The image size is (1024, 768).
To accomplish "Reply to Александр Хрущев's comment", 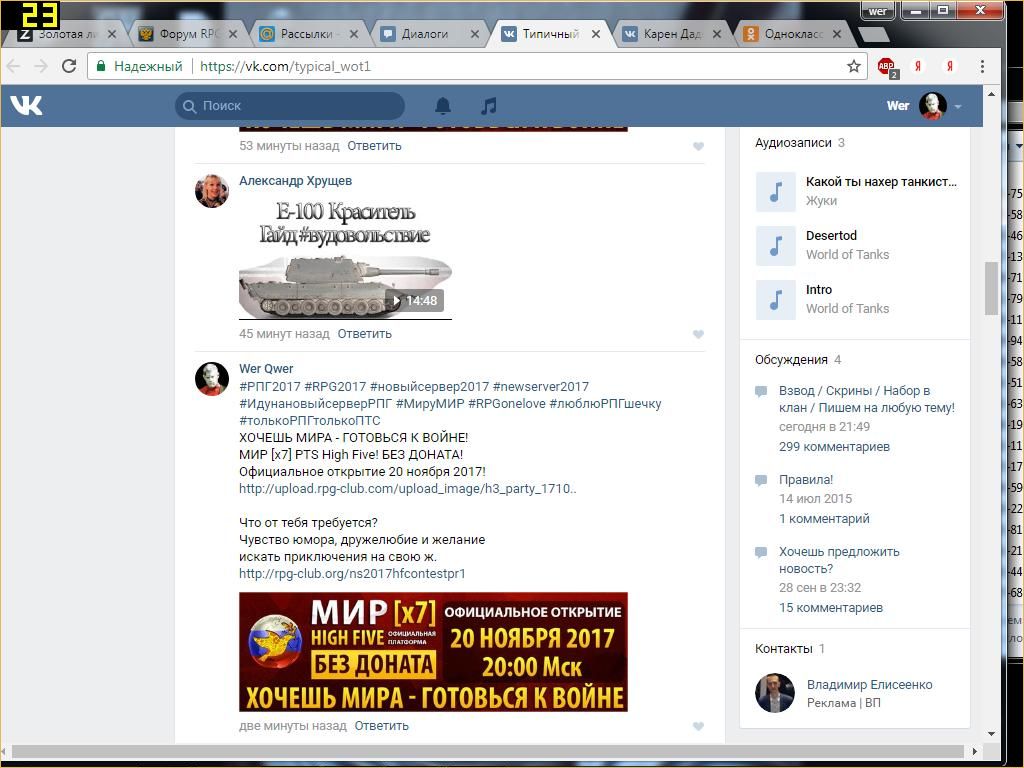I will (x=364, y=334).
